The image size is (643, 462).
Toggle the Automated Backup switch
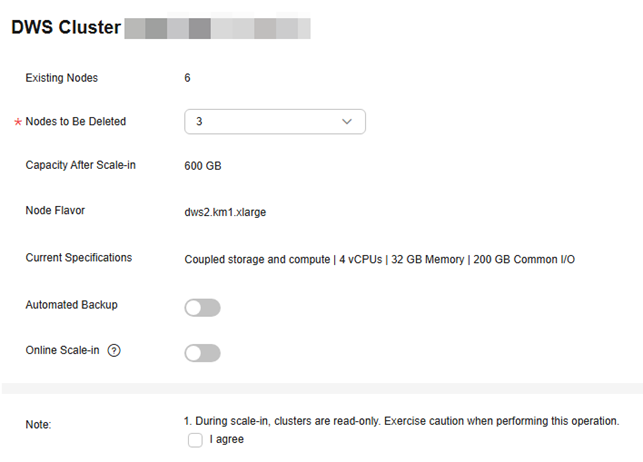click(x=202, y=307)
